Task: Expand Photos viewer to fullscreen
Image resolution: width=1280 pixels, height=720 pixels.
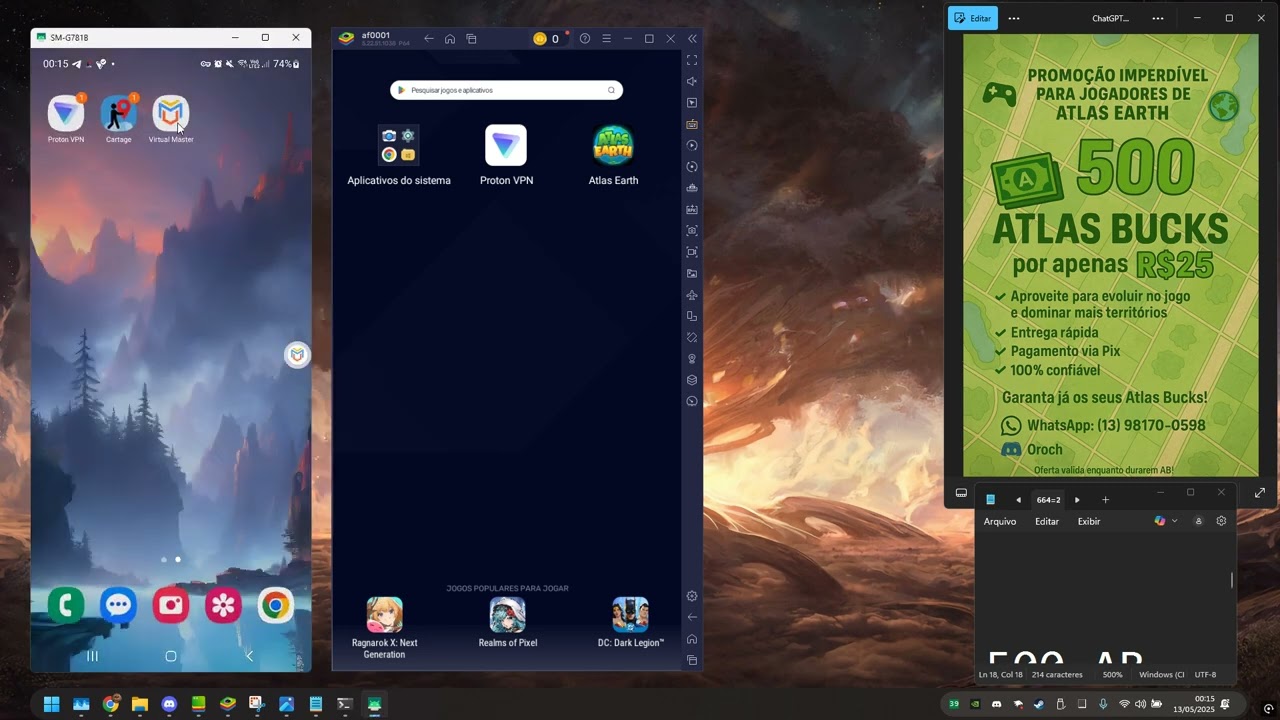Action: pyautogui.click(x=1260, y=493)
